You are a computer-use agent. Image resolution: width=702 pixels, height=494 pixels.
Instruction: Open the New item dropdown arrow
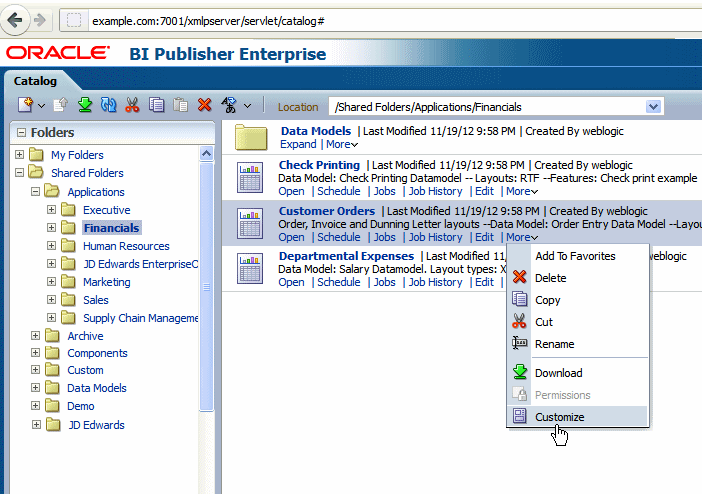42,106
